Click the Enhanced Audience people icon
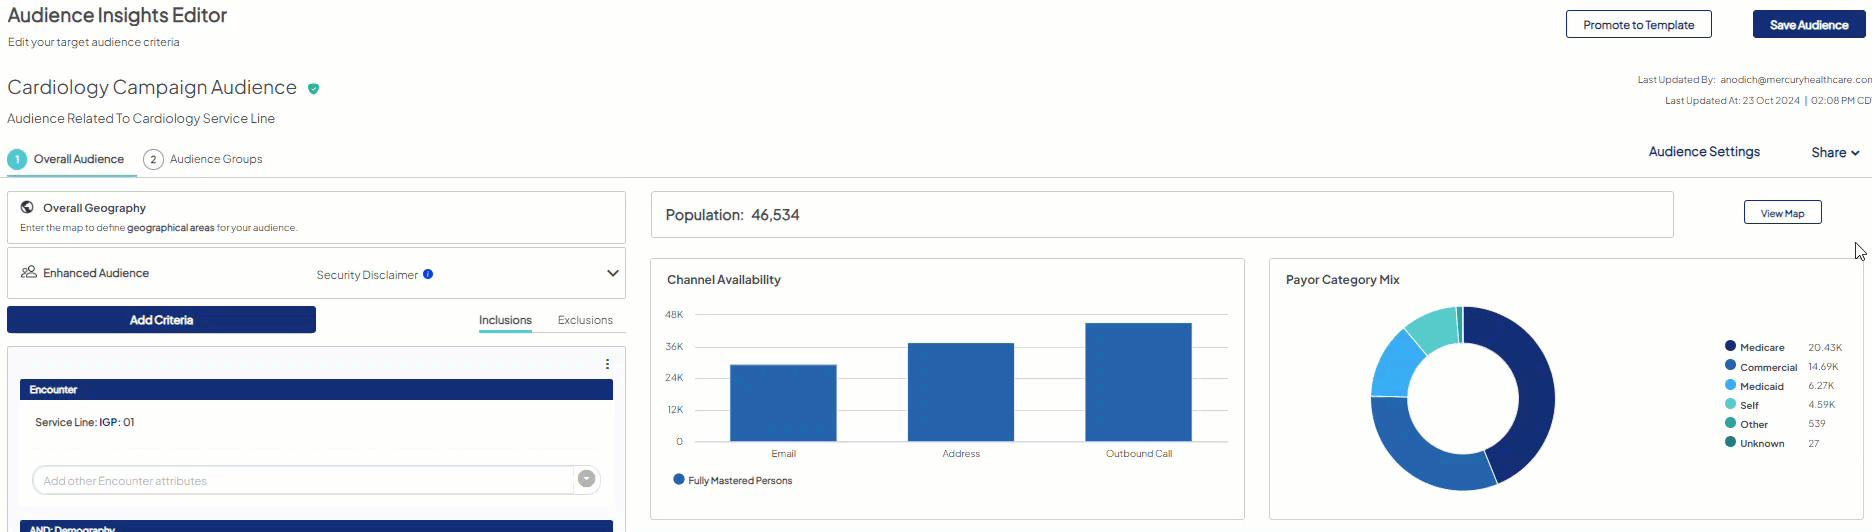Screen dimensions: 1872x532 tap(29, 272)
